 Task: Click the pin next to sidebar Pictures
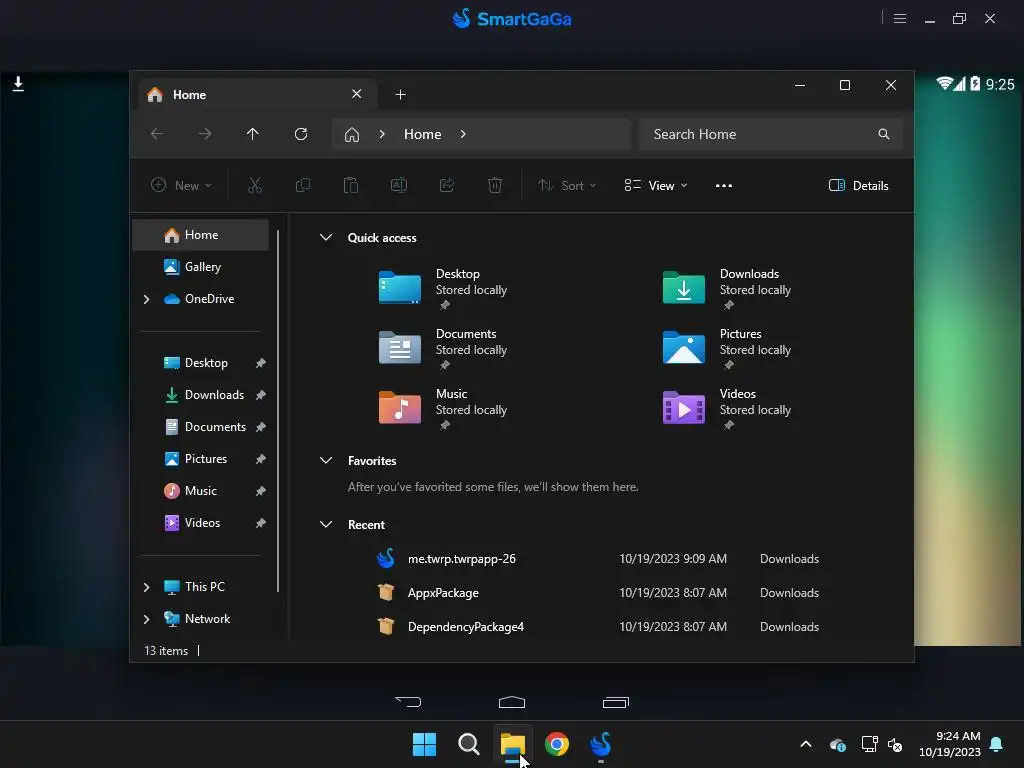[261, 458]
